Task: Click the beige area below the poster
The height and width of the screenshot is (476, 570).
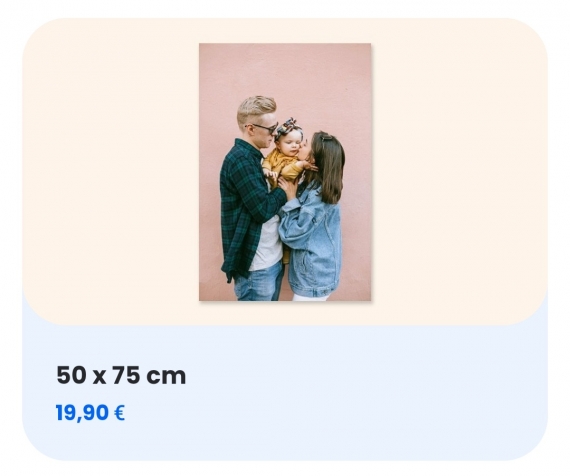Action: point(285,313)
